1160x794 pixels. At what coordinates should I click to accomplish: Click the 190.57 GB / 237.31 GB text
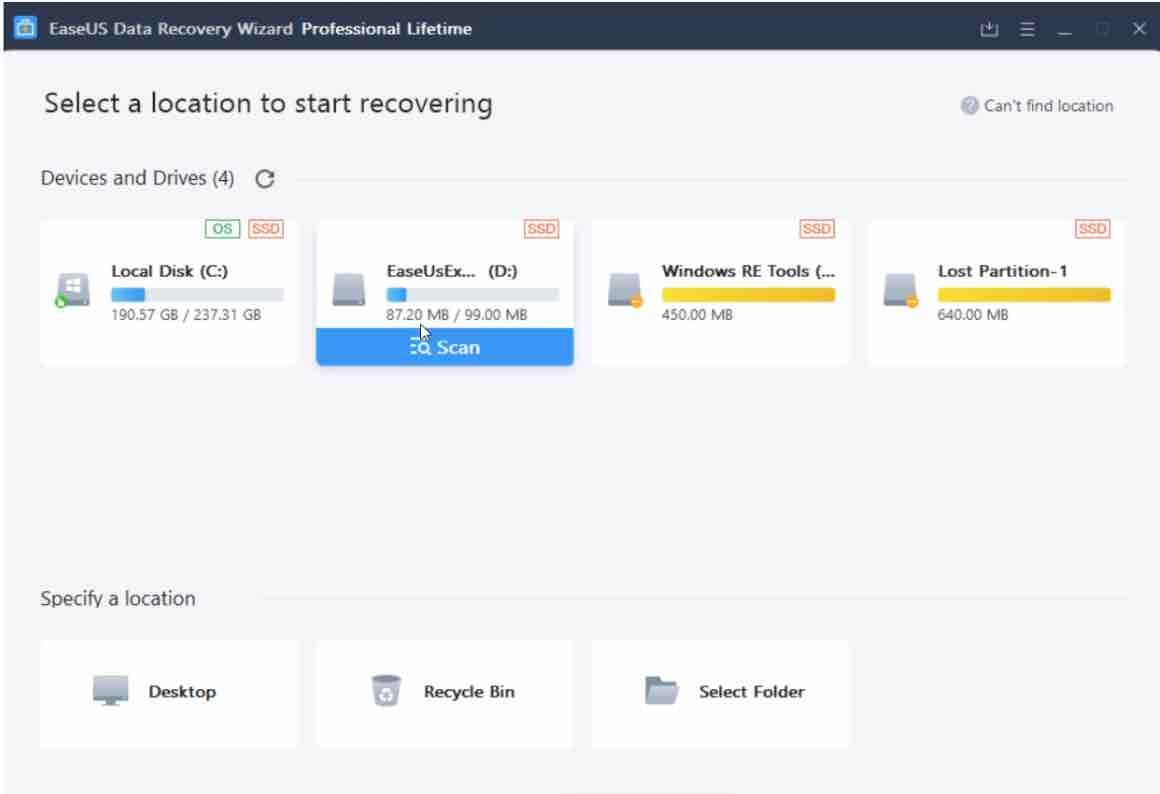186,314
